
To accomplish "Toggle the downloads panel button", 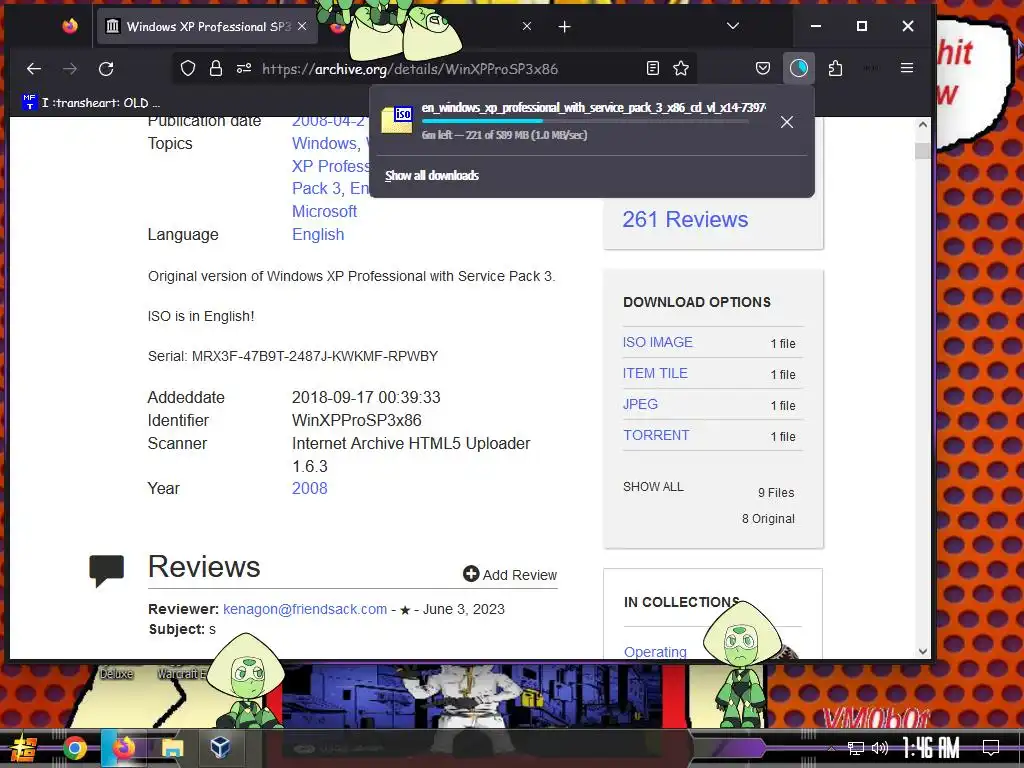I will (x=799, y=68).
